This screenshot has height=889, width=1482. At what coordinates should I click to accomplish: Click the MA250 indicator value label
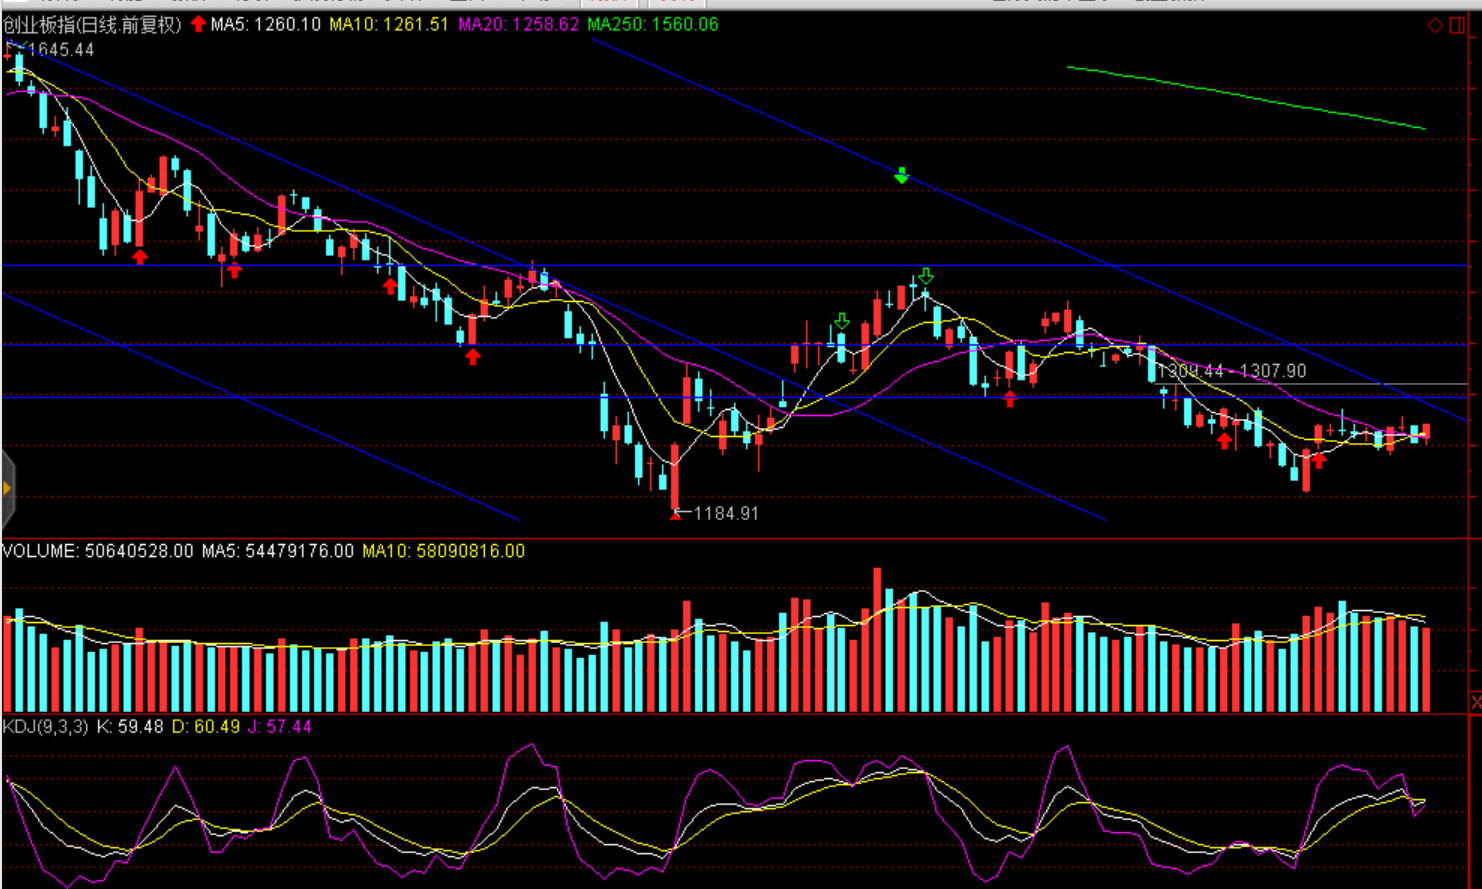pyautogui.click(x=652, y=24)
